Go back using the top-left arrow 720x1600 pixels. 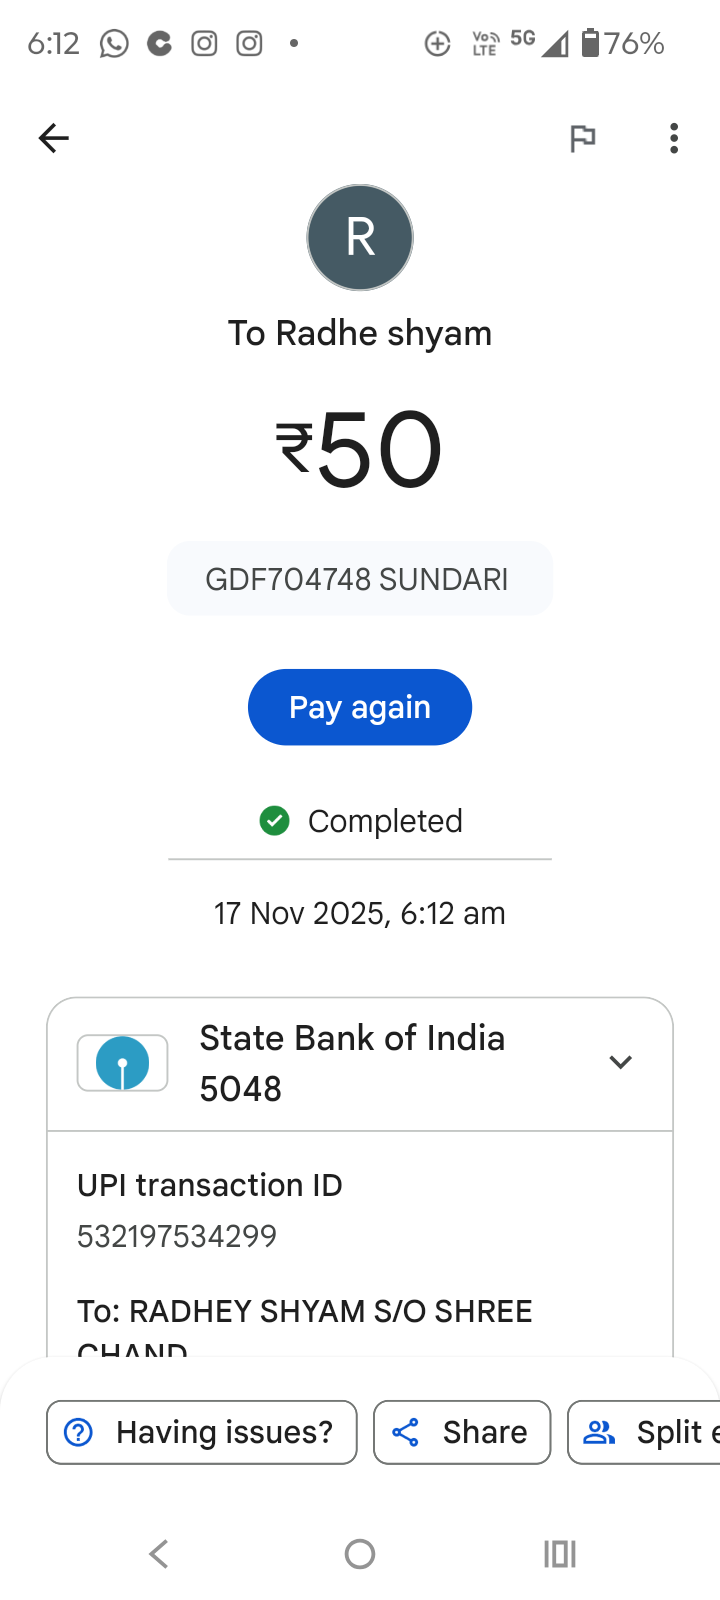(54, 138)
